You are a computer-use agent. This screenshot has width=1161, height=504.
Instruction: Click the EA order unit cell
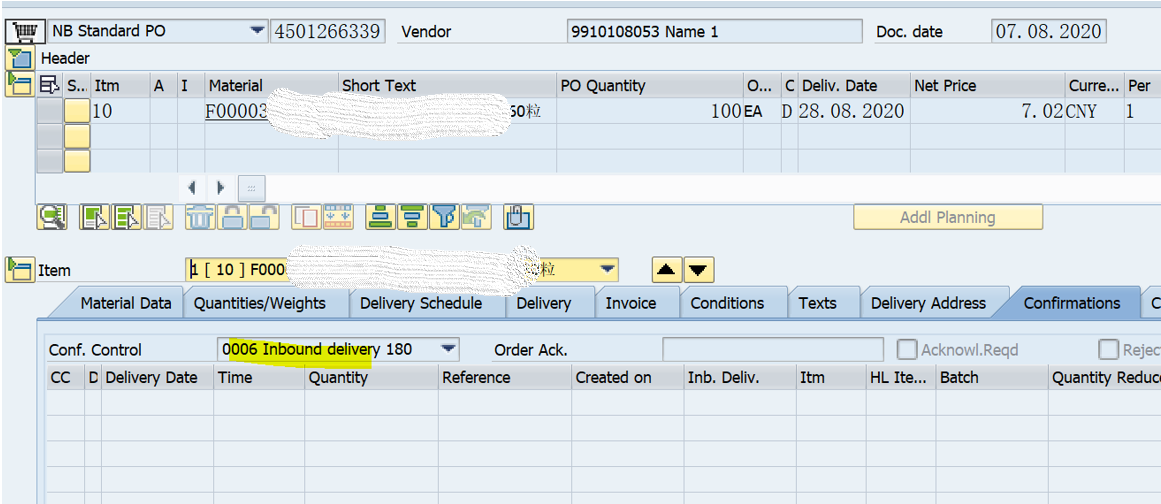pyautogui.click(x=761, y=111)
